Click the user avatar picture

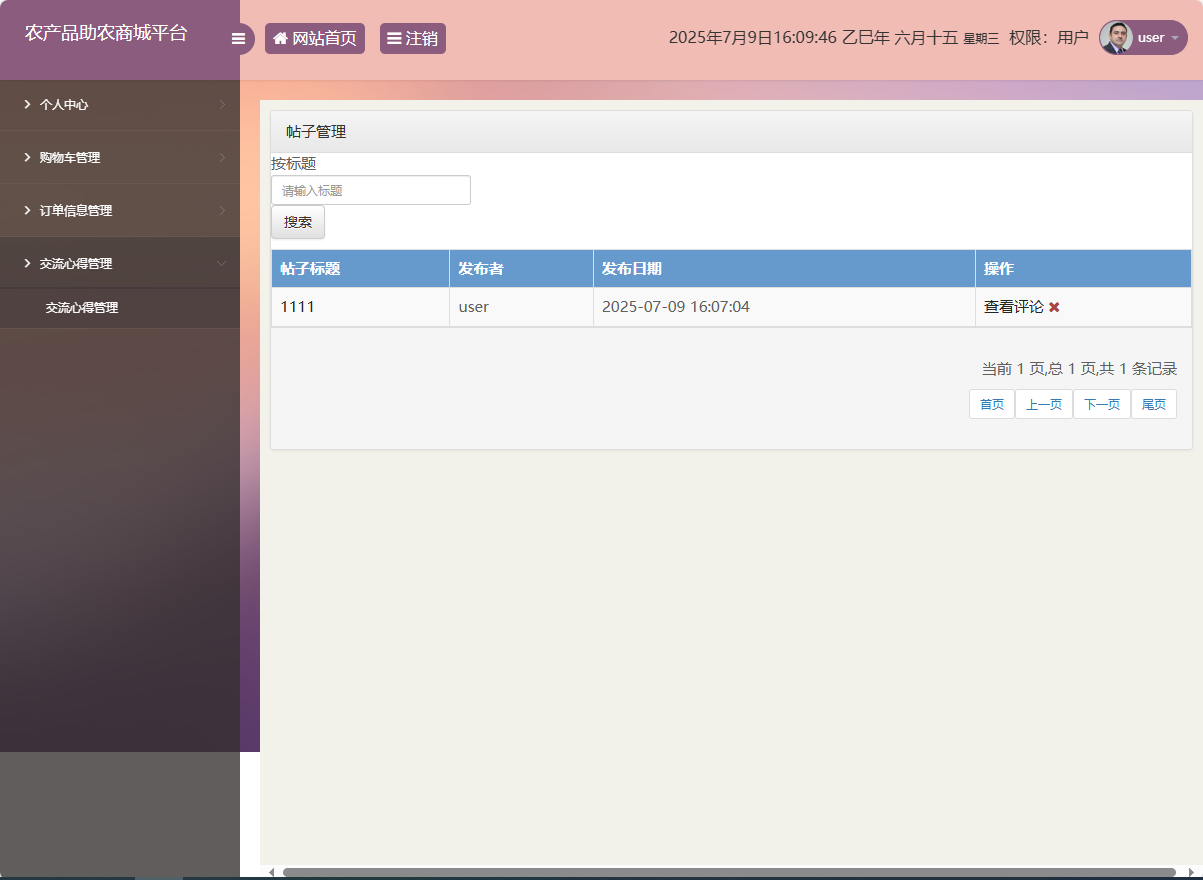pos(1116,38)
